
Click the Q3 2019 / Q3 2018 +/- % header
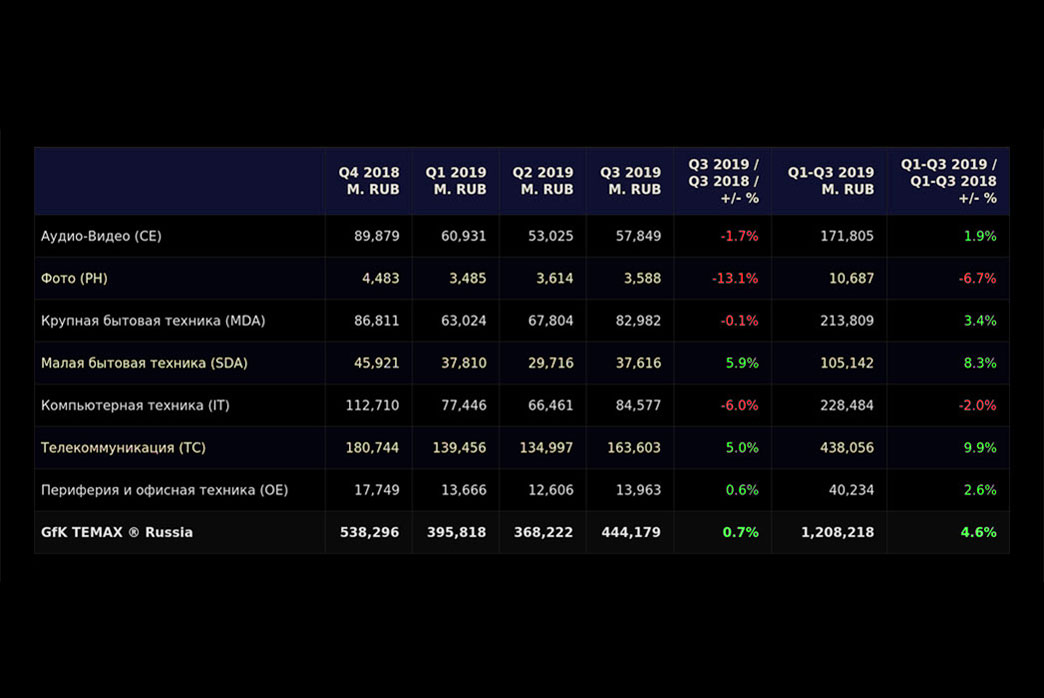tap(724, 180)
